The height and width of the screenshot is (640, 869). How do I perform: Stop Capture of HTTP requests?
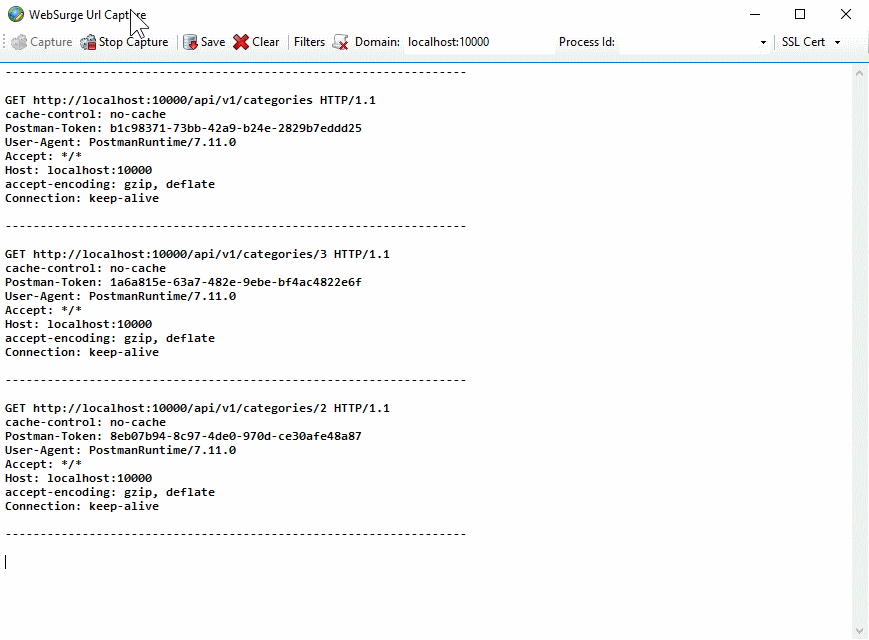(x=124, y=42)
